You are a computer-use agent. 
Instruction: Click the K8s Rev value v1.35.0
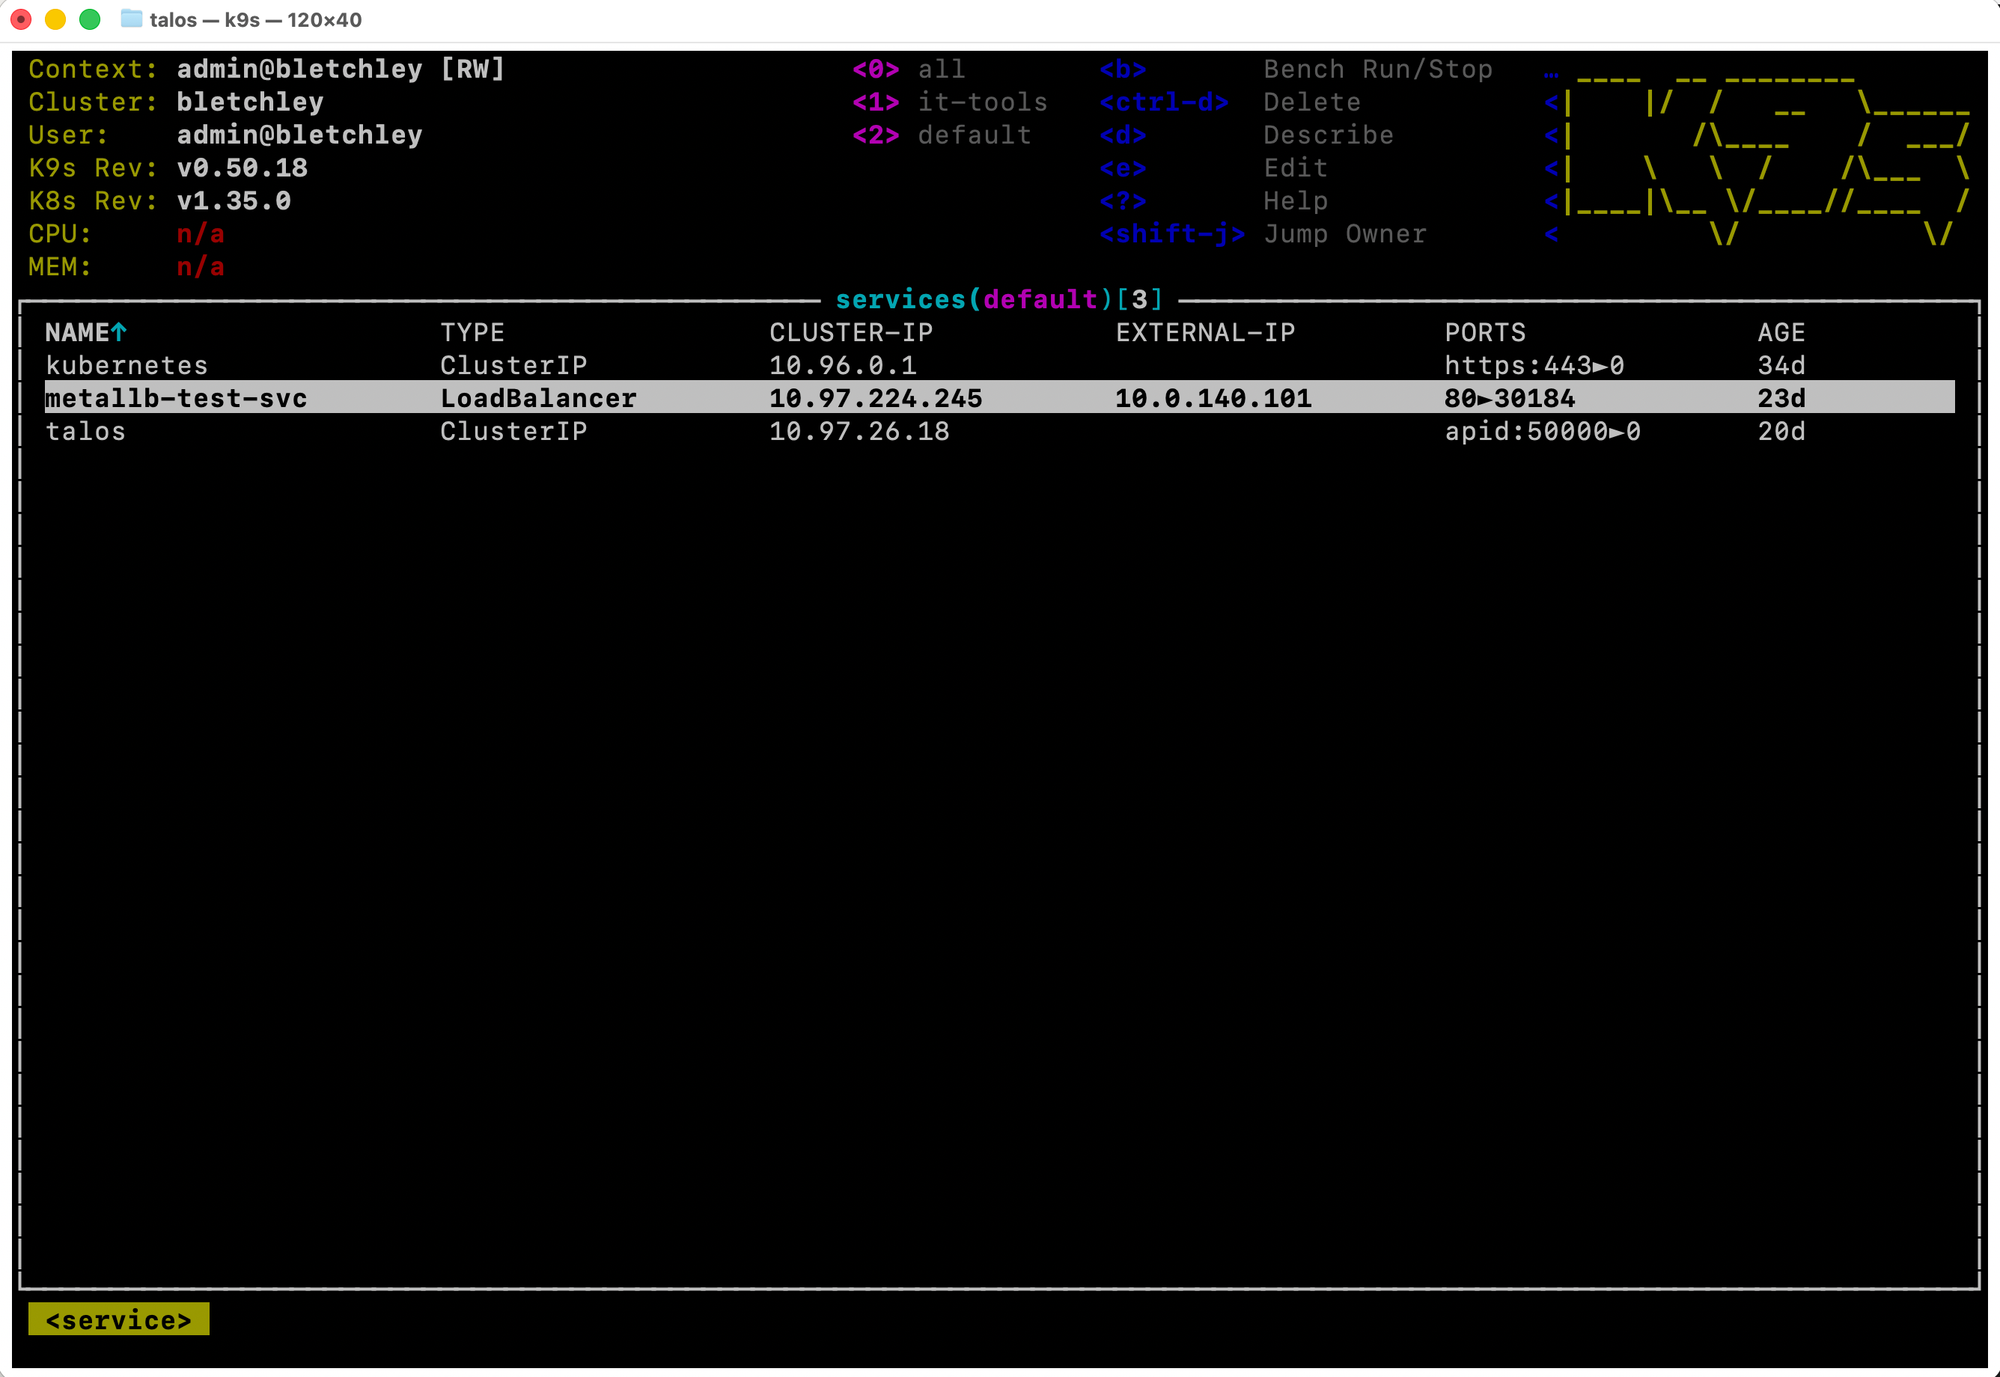233,201
